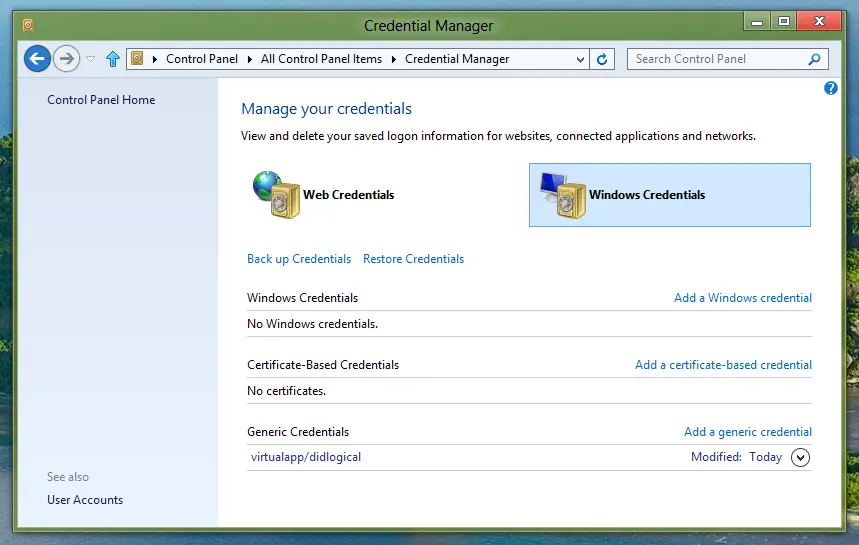Image resolution: width=859 pixels, height=545 pixels.
Task: Click the magnifier search icon
Action: pos(815,59)
